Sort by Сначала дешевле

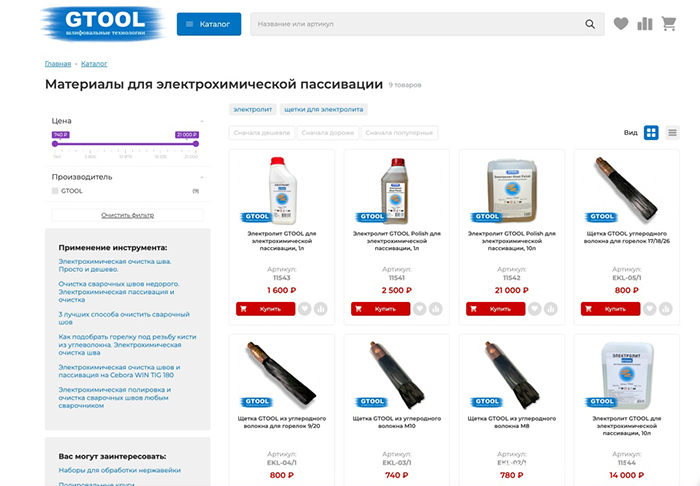click(261, 132)
